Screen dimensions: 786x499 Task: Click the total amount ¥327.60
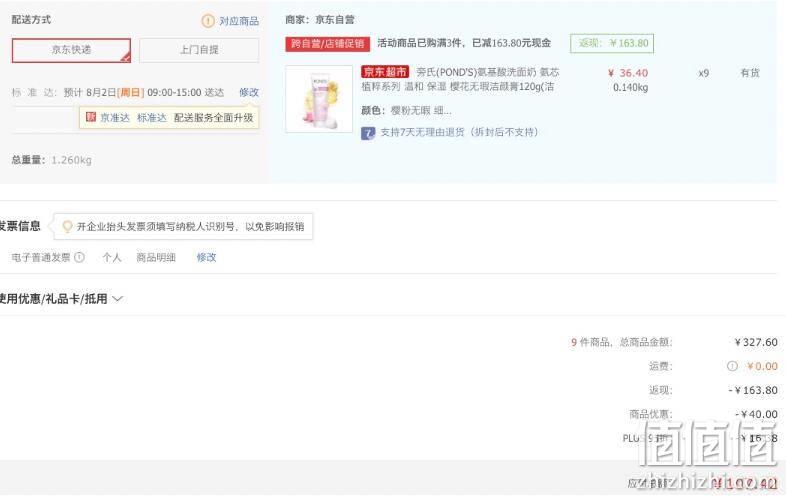click(x=756, y=343)
